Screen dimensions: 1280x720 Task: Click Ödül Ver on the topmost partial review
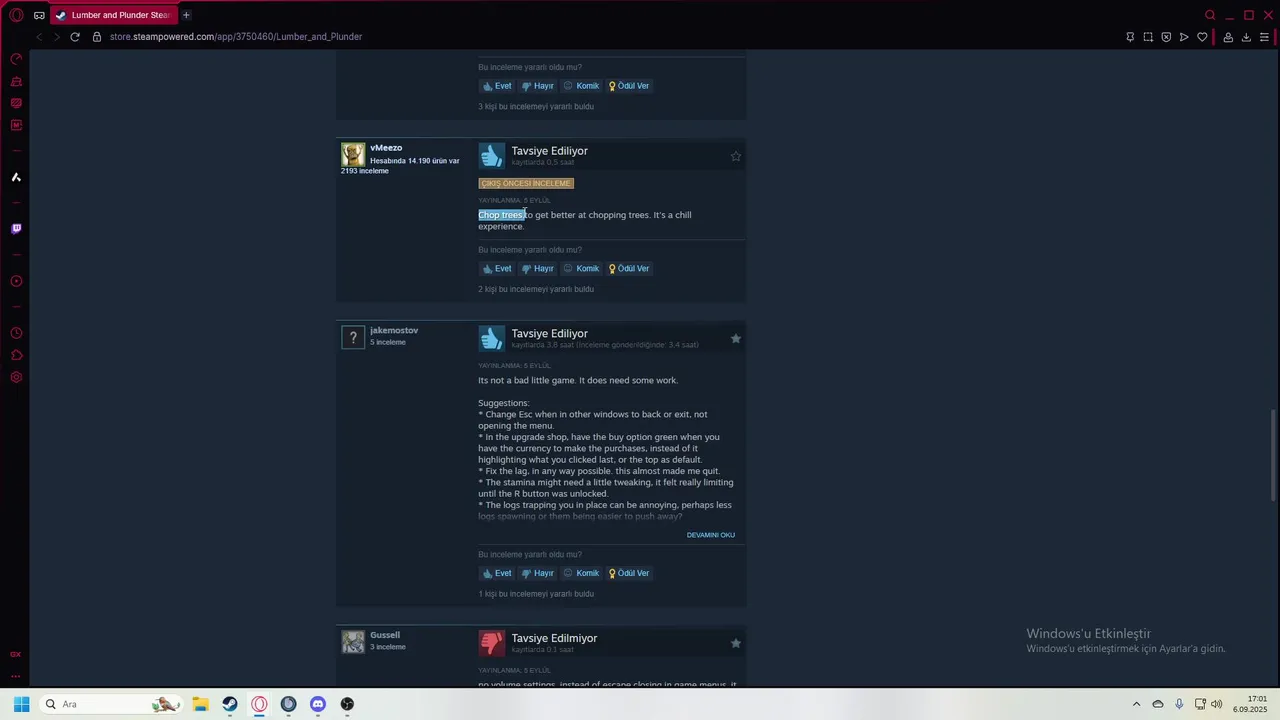point(629,86)
